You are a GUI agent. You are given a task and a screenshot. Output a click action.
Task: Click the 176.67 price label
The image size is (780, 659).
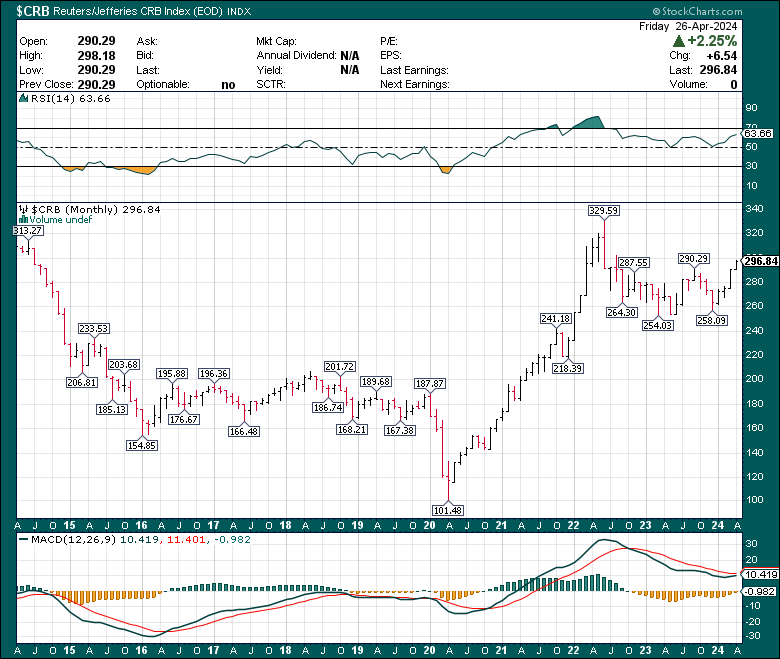coord(184,419)
